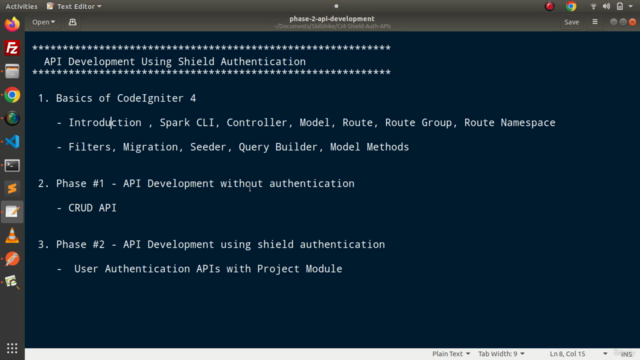
Task: Click the Chrome tray icon in the top bar
Action: (571, 6)
